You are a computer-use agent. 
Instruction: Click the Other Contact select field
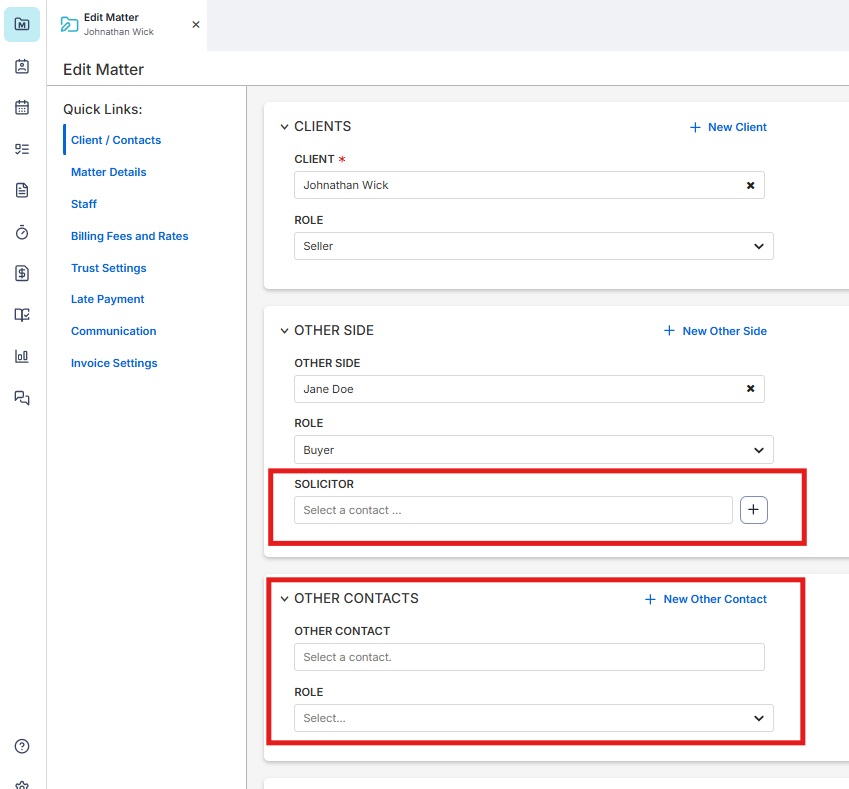click(x=529, y=657)
